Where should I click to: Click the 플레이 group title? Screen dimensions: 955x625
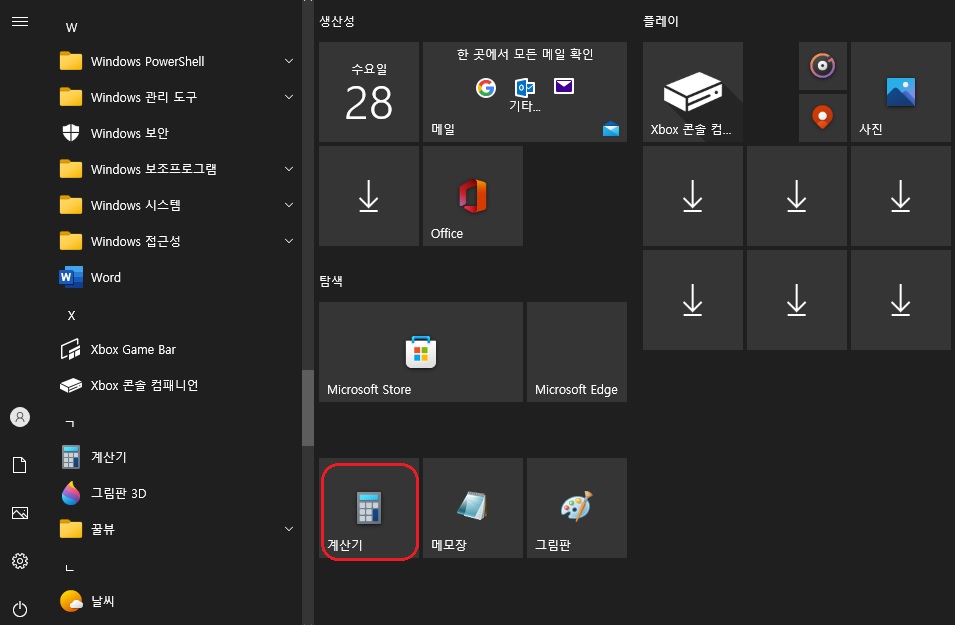point(661,21)
